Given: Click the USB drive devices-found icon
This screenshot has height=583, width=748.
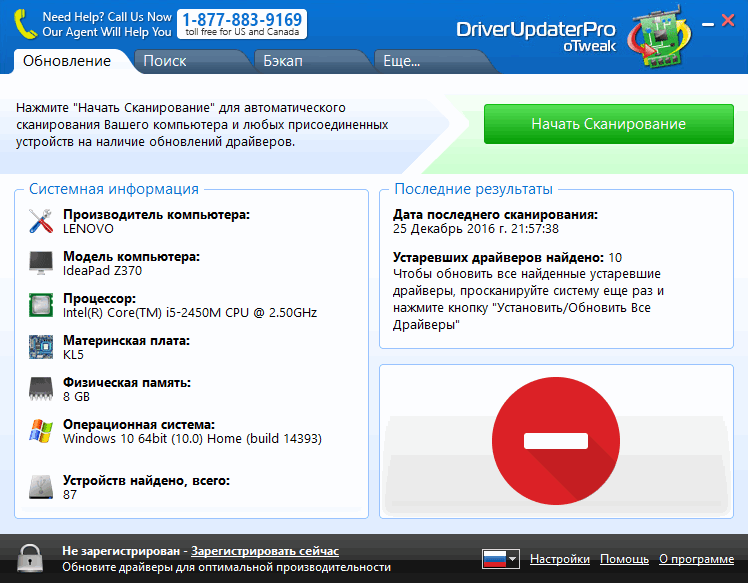Looking at the screenshot, I should click(41, 487).
